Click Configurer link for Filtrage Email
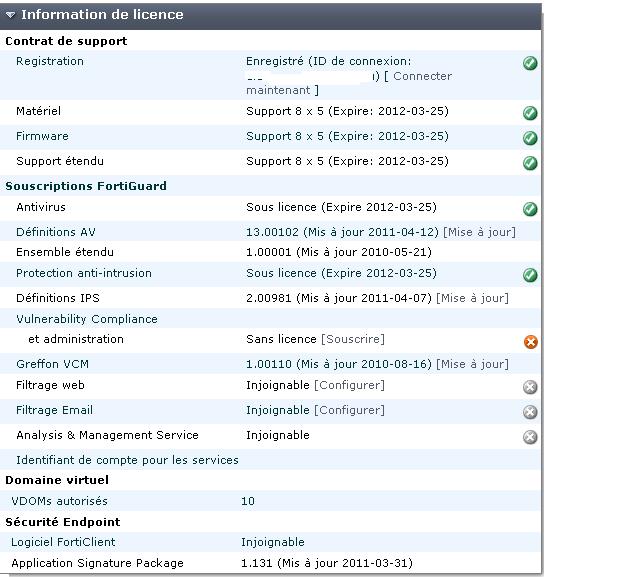Screen dimensions: 640x577 pos(349,410)
